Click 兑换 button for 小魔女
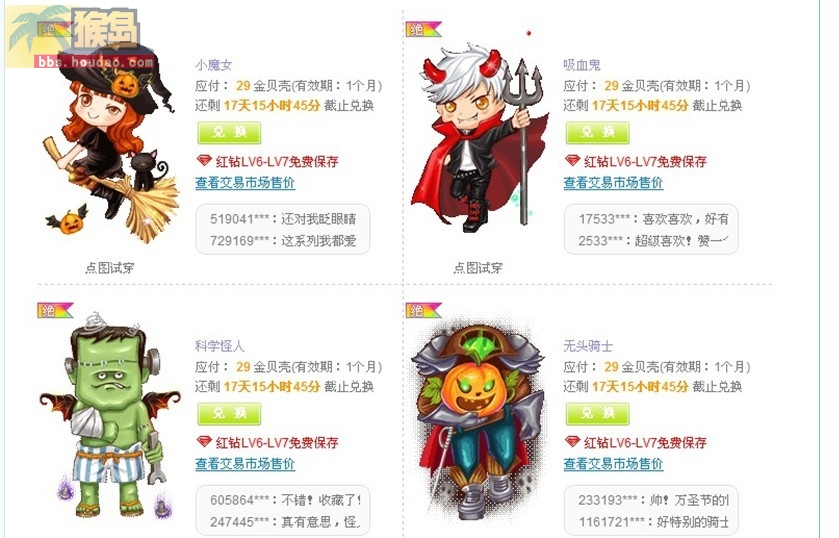Image resolution: width=839 pixels, height=538 pixels. tap(229, 132)
